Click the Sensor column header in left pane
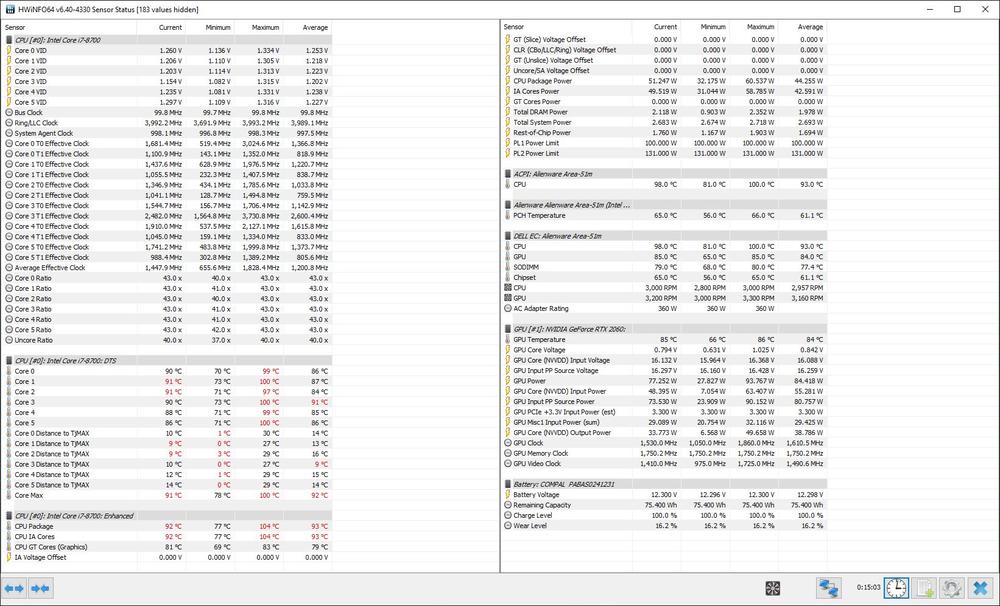 (x=20, y=27)
